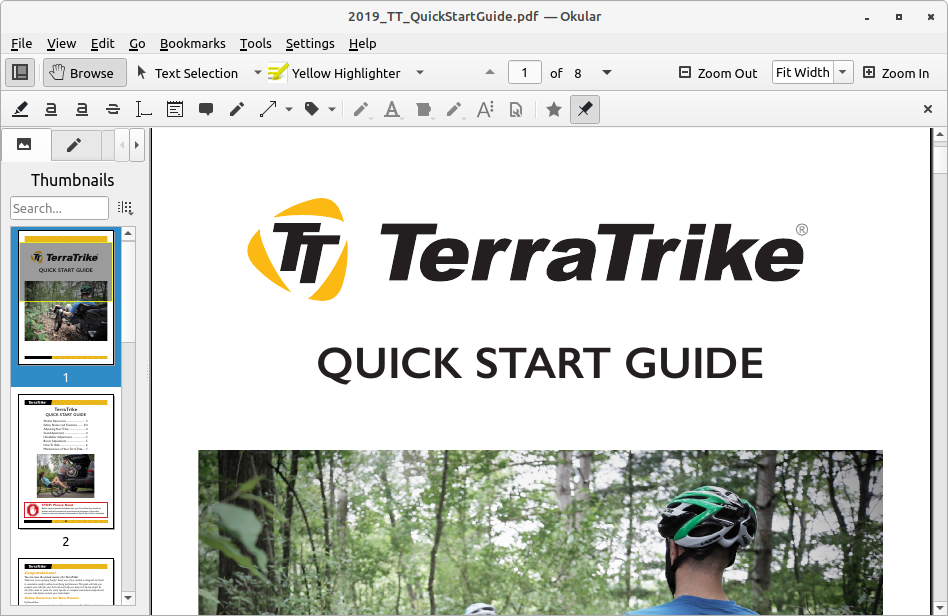Close the annotation toolbar
The image size is (948, 616).
[928, 109]
